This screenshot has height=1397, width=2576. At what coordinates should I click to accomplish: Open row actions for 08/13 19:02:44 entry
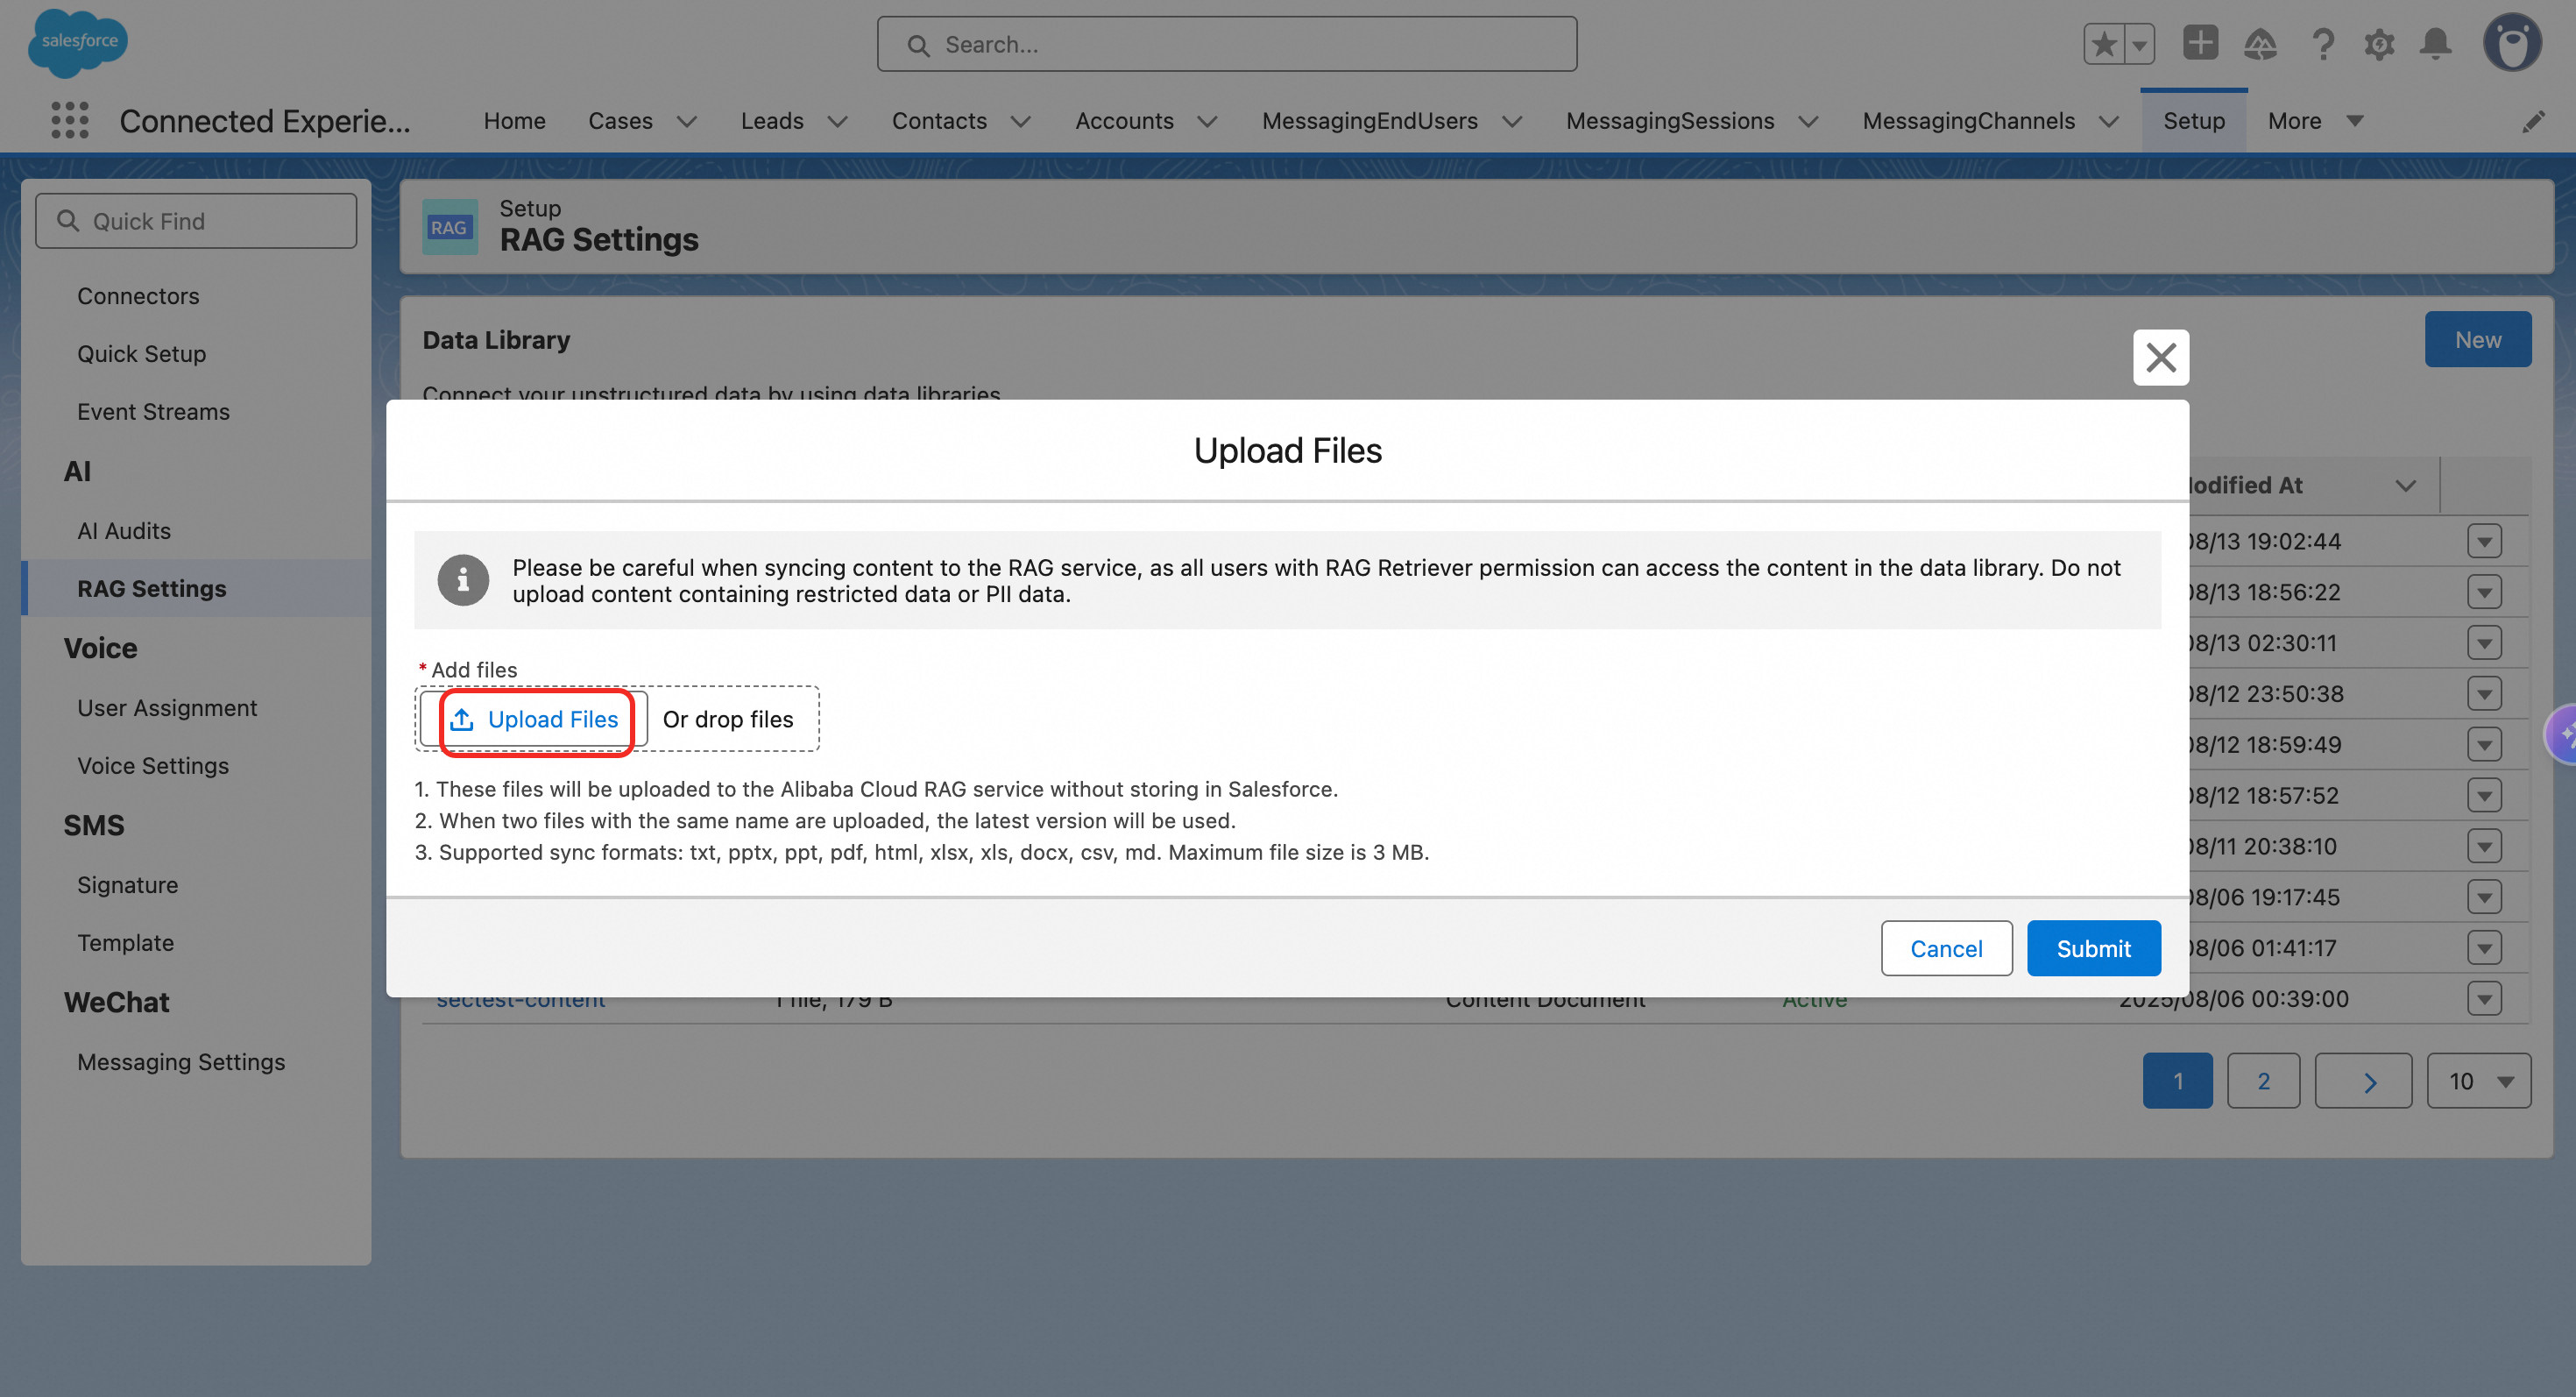click(x=2484, y=541)
